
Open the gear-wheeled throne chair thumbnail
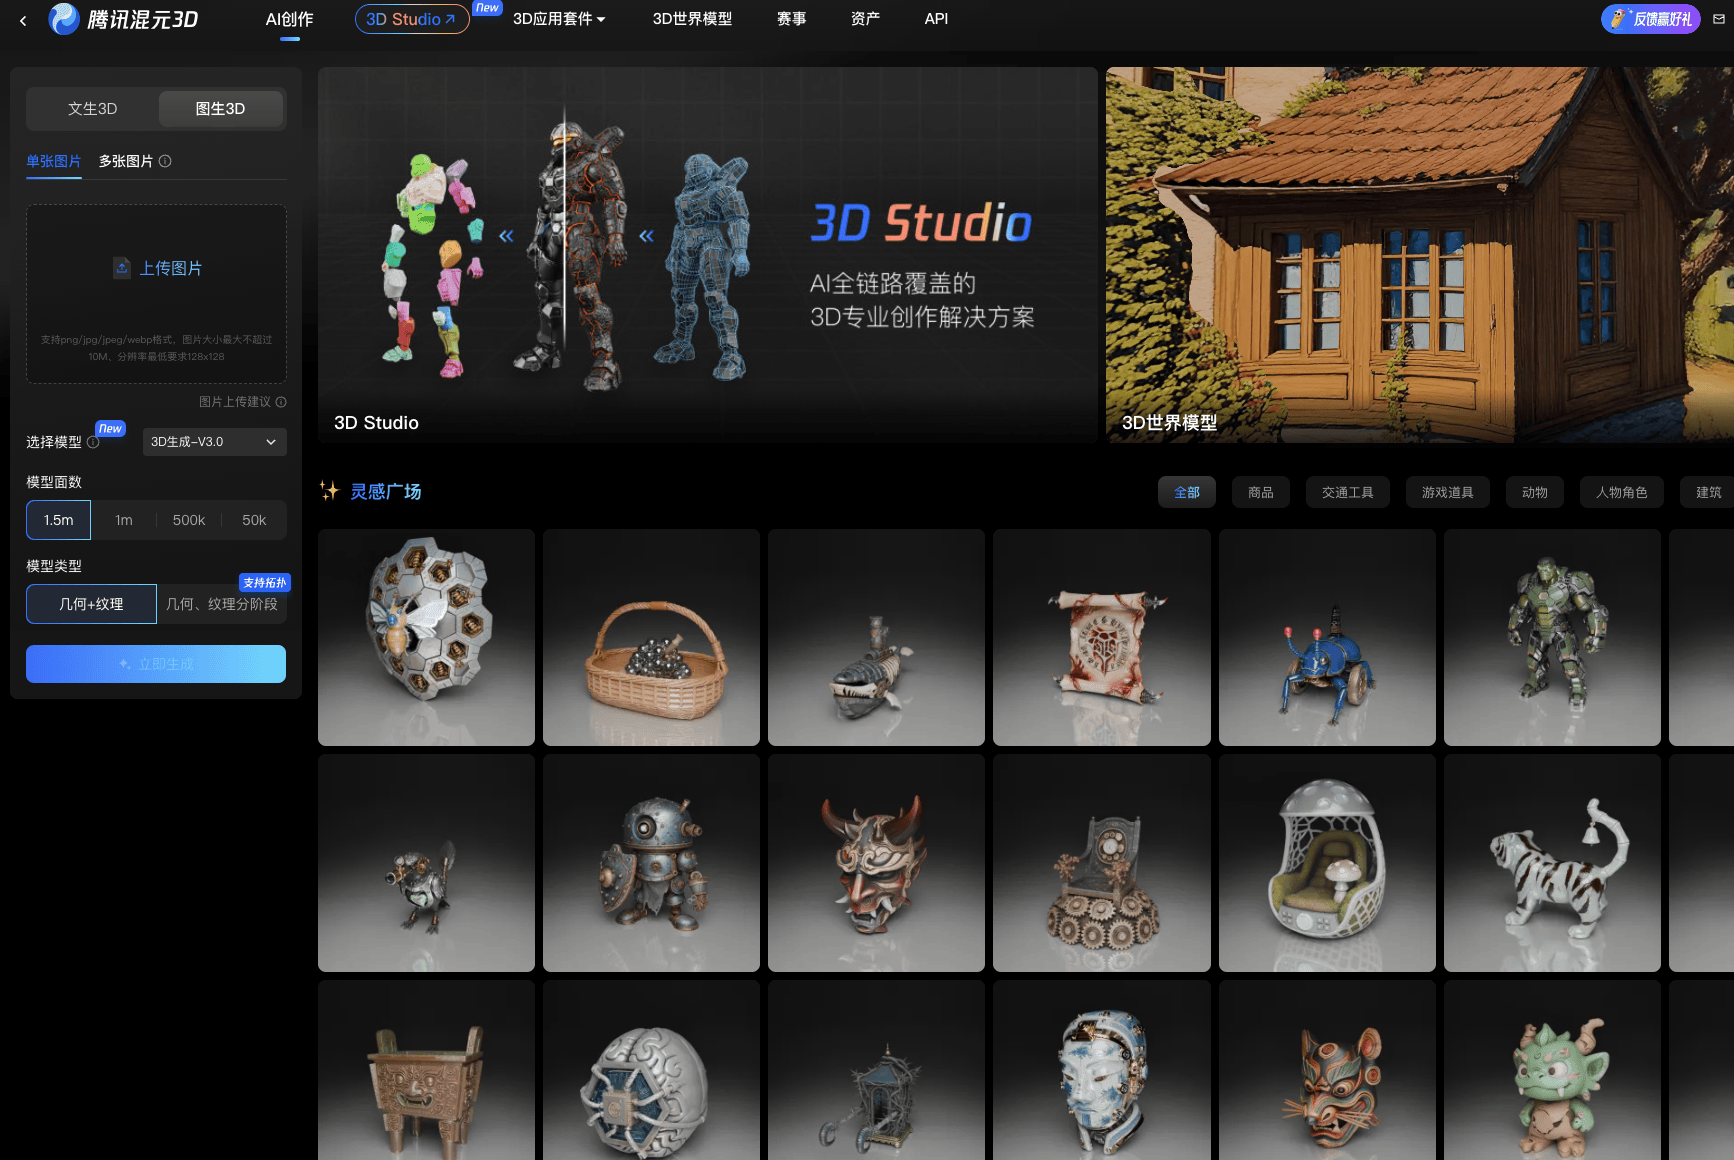pos(1102,863)
